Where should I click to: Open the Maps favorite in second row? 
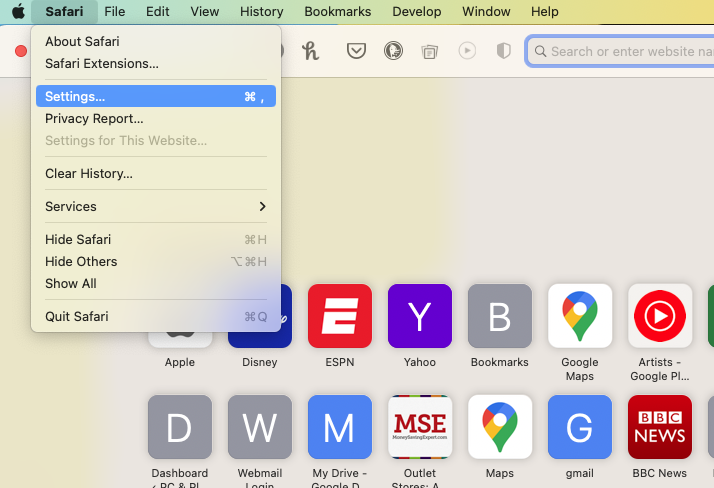click(x=500, y=427)
